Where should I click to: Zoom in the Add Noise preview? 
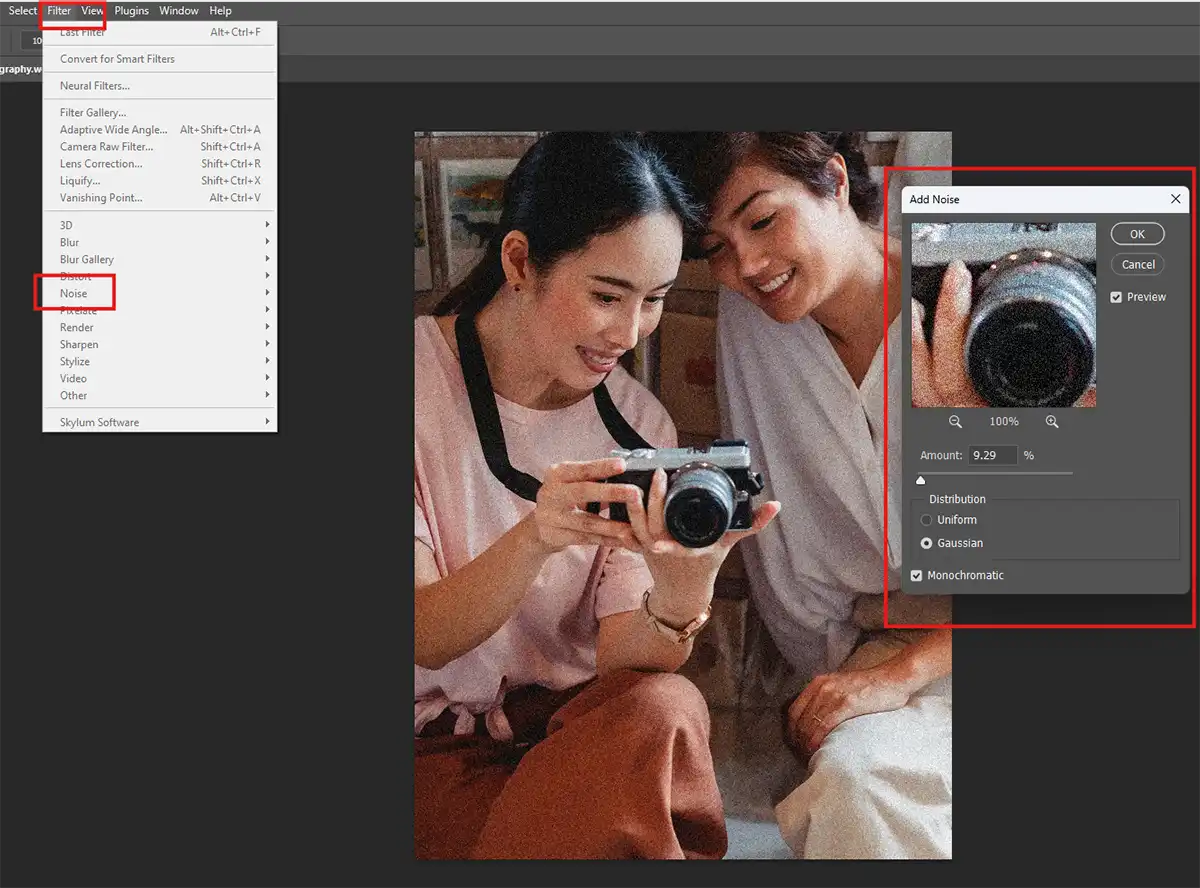1052,422
